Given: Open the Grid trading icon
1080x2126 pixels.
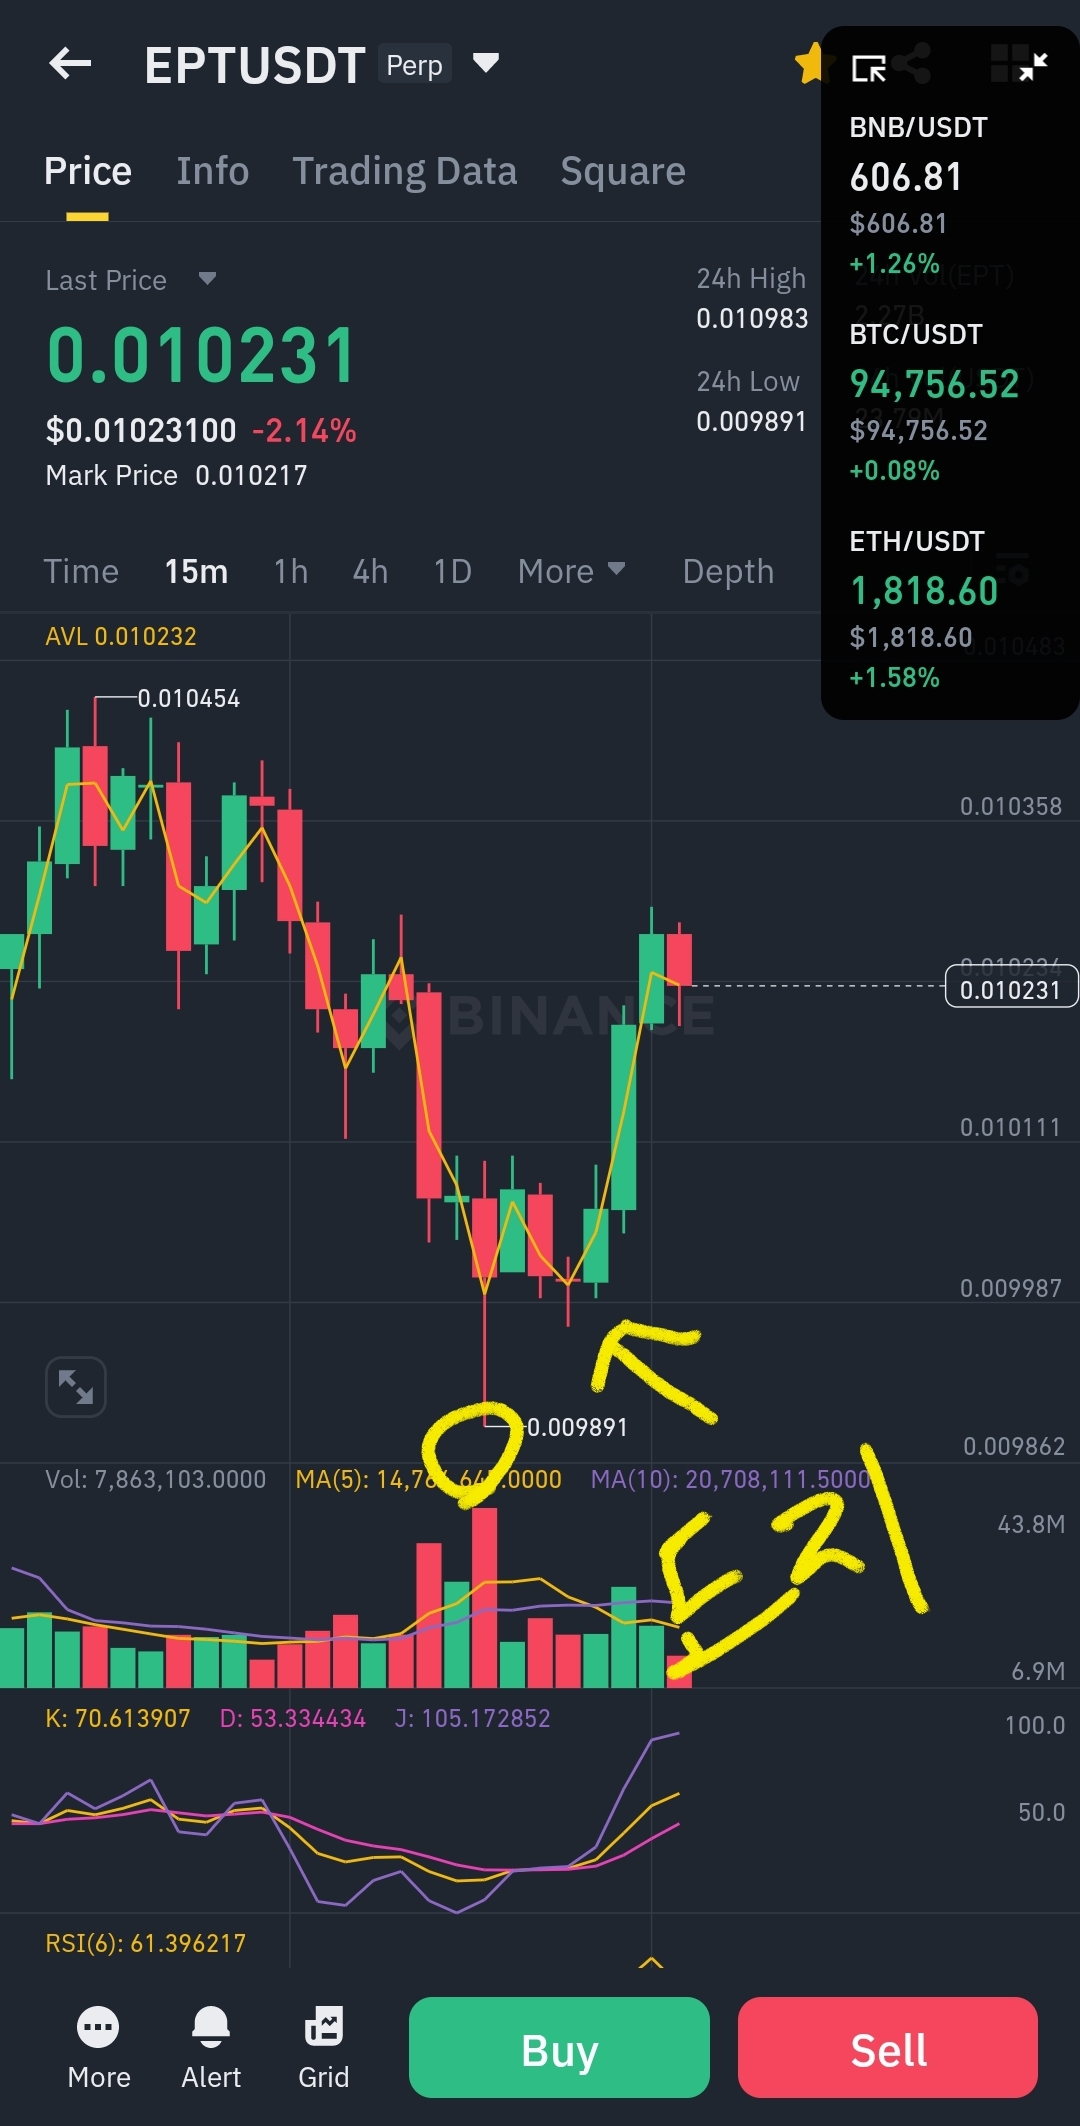Looking at the screenshot, I should (x=324, y=2048).
